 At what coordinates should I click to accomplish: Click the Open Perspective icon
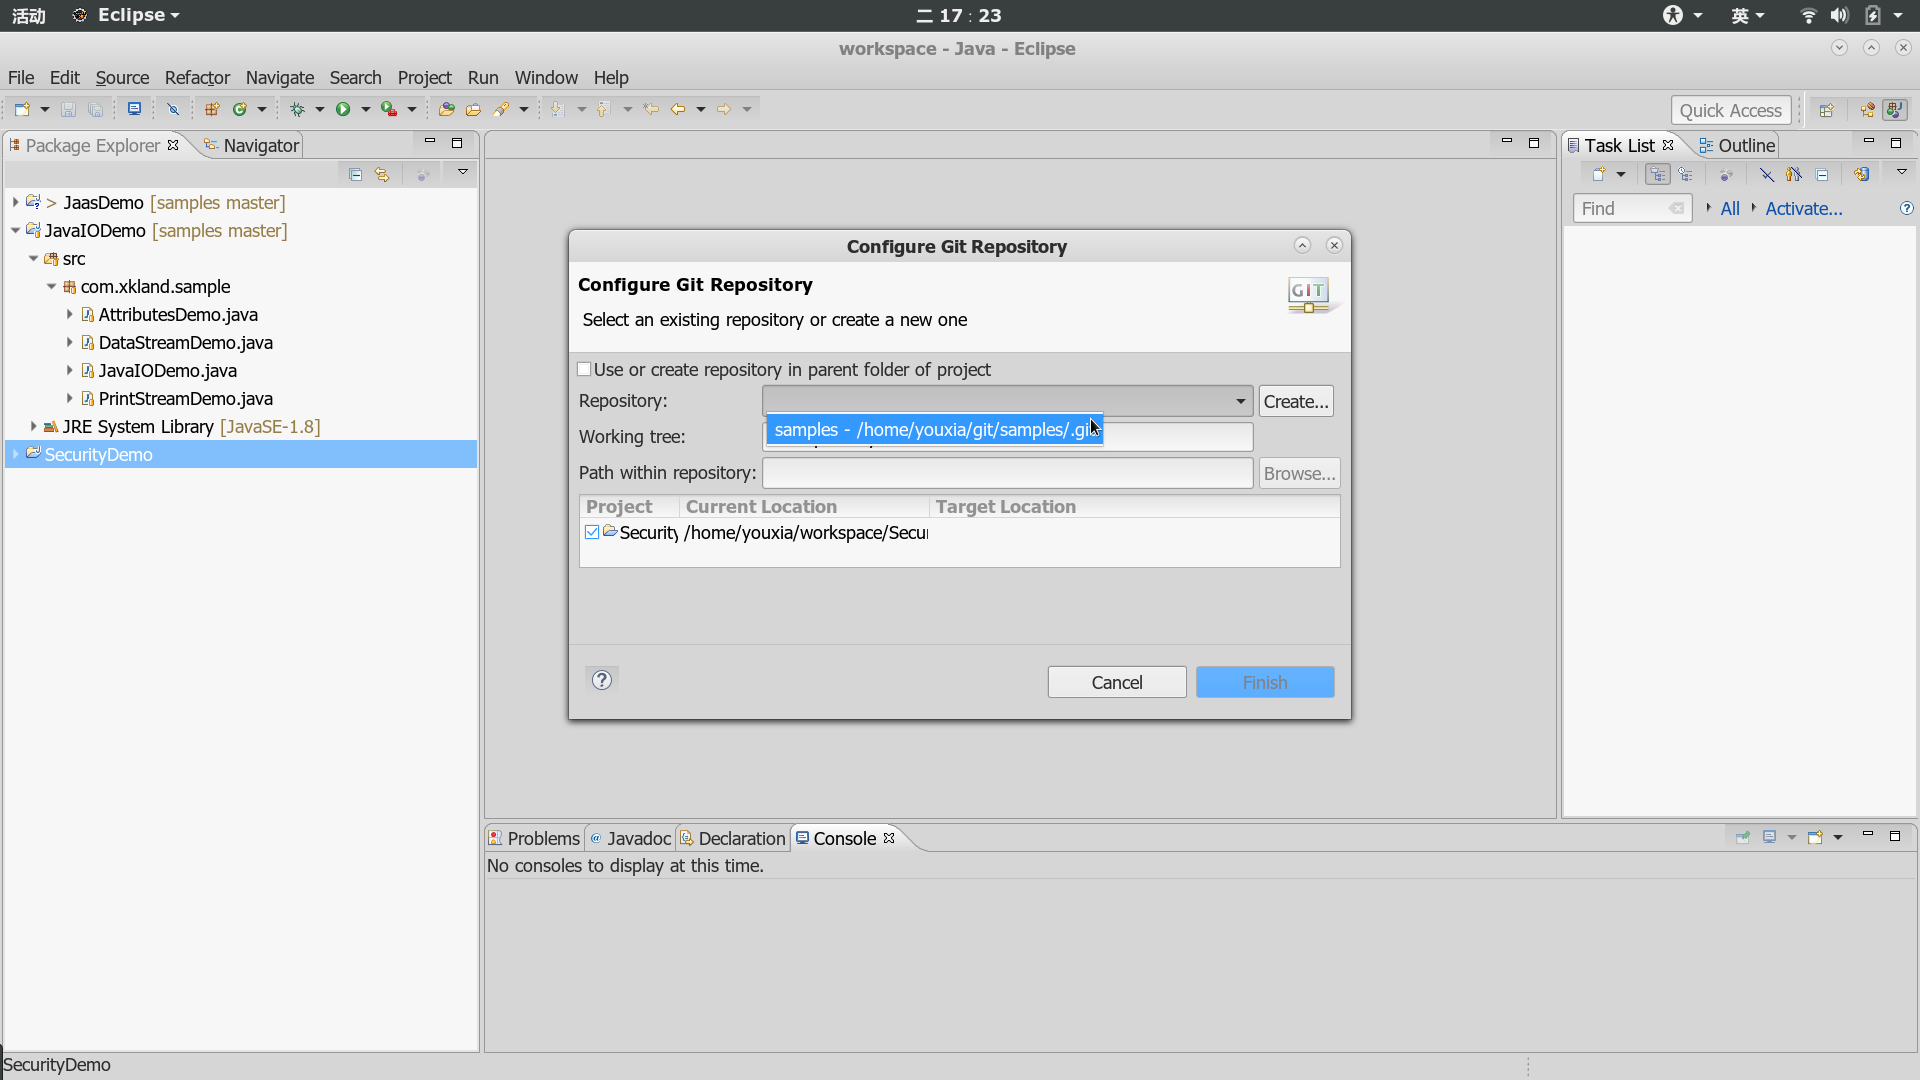coord(1826,110)
